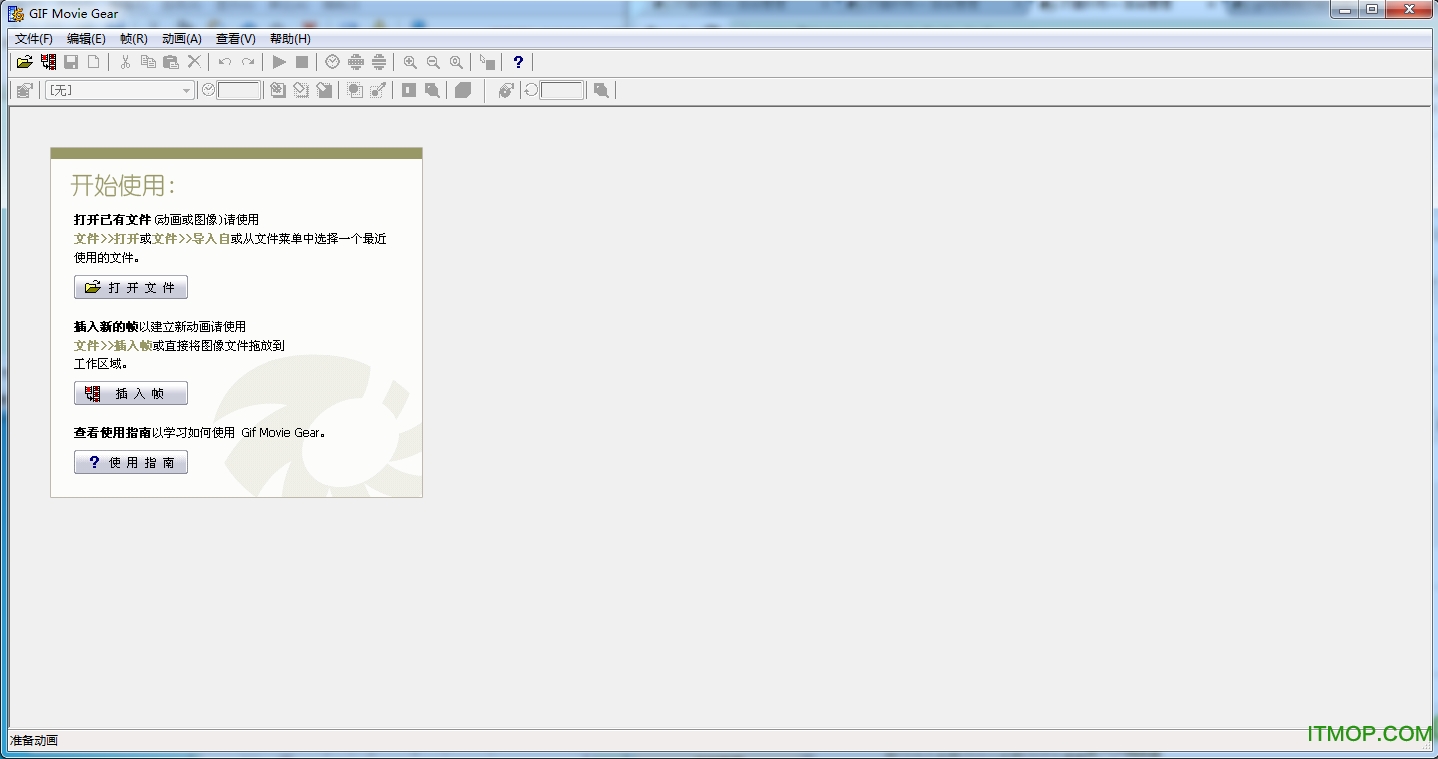
Task: Click the 文件>>插入帧 link text
Action: pos(113,346)
